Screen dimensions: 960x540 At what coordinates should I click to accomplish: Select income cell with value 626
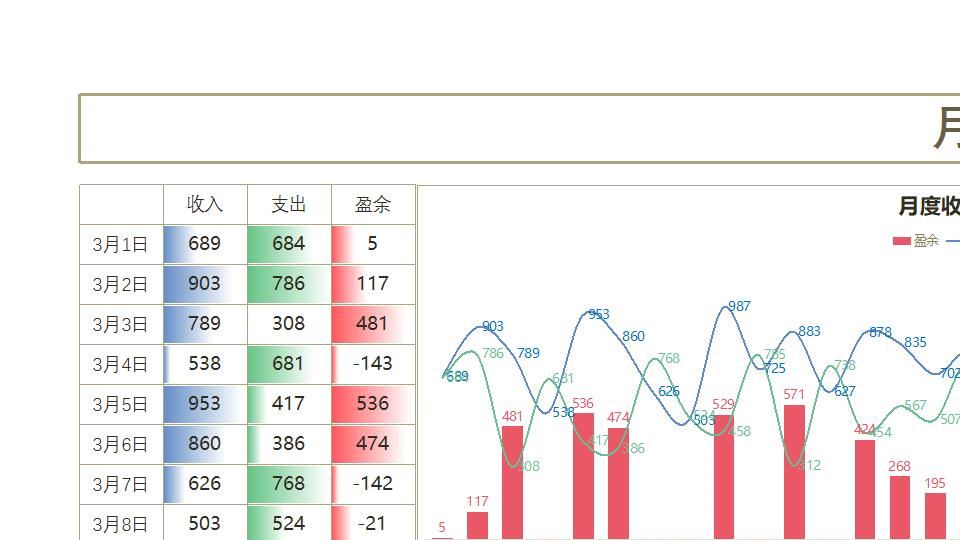pos(205,485)
